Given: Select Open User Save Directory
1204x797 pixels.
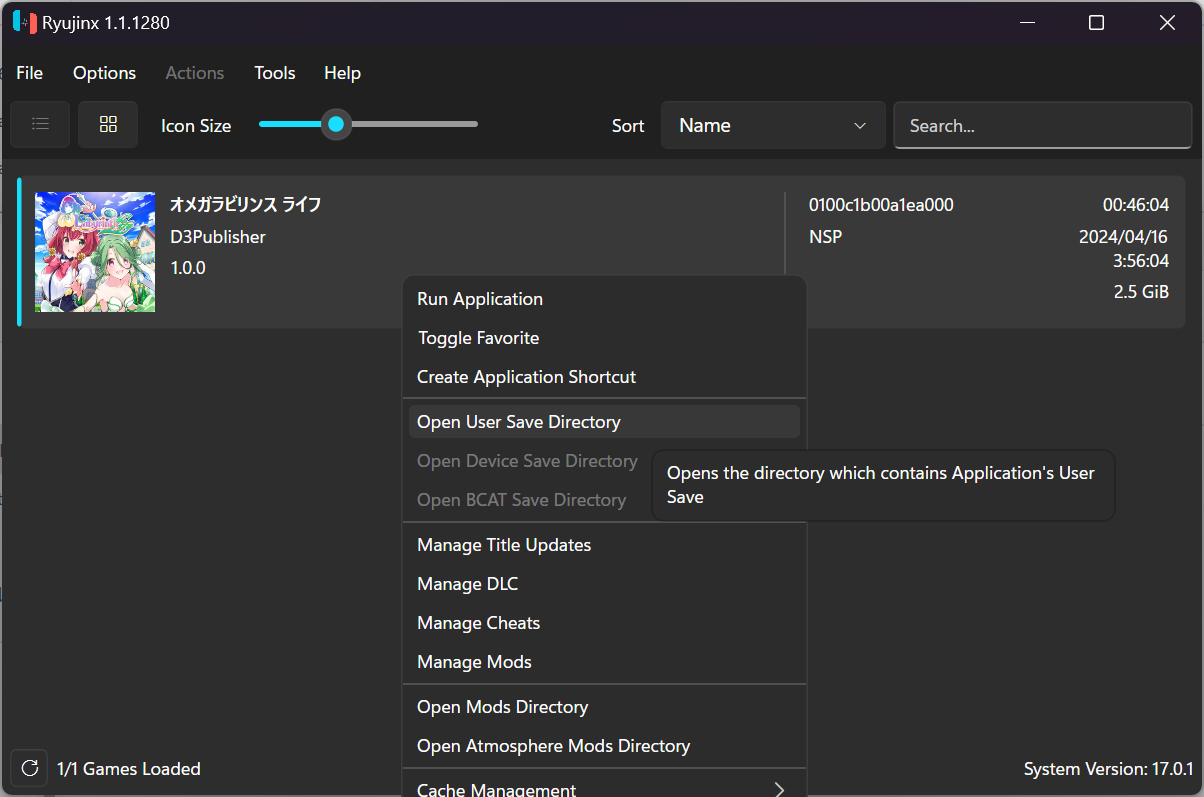Looking at the screenshot, I should (604, 422).
